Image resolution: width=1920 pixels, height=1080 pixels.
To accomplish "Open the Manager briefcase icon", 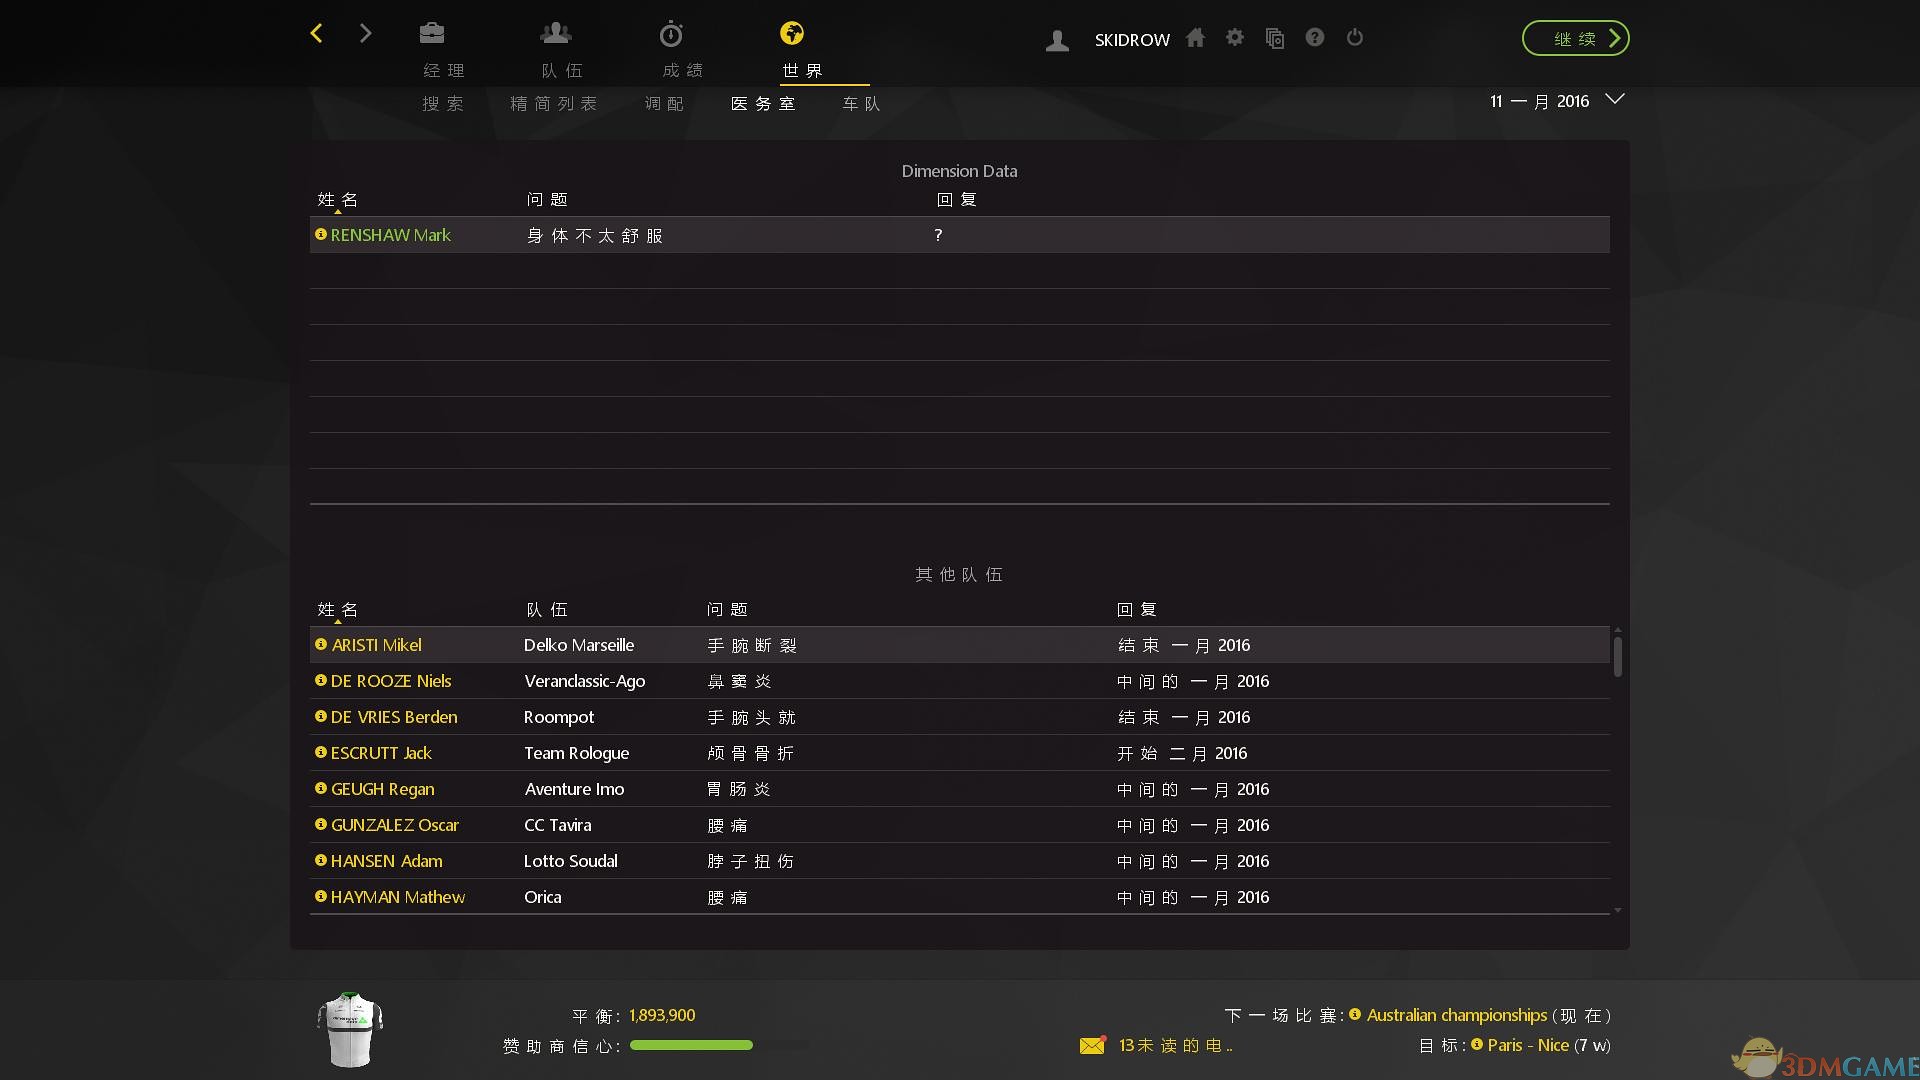I will [432, 34].
